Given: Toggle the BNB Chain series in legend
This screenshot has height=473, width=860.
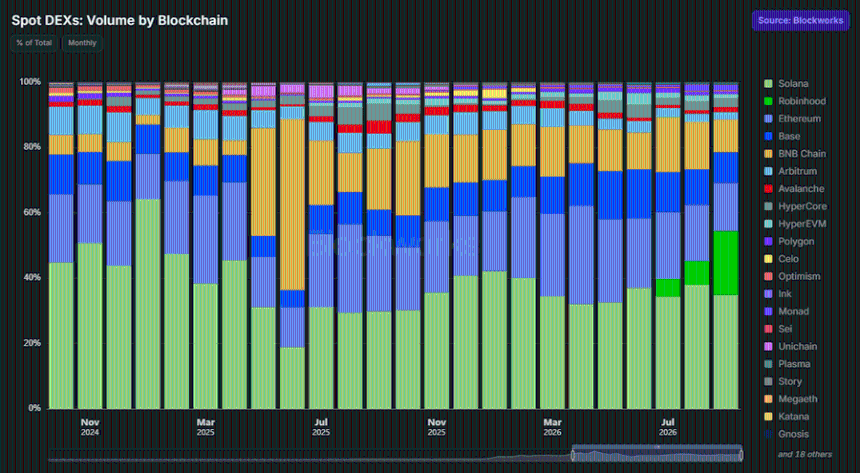Looking at the screenshot, I should (795, 154).
